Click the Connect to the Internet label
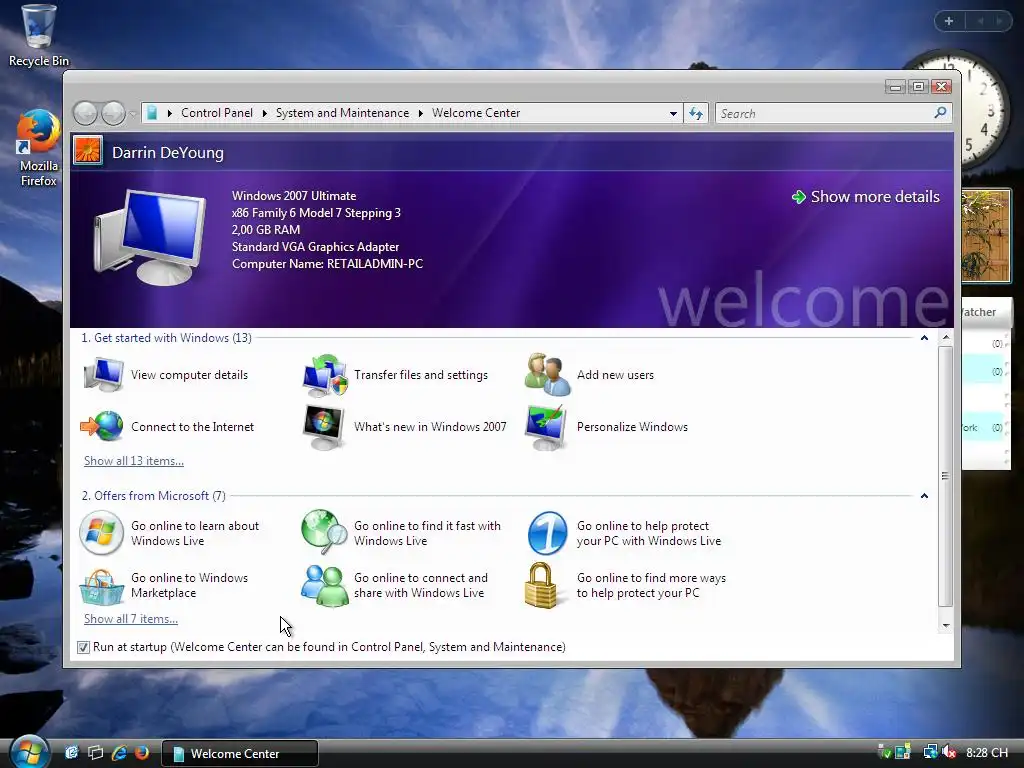The height and width of the screenshot is (768, 1024). [x=193, y=427]
